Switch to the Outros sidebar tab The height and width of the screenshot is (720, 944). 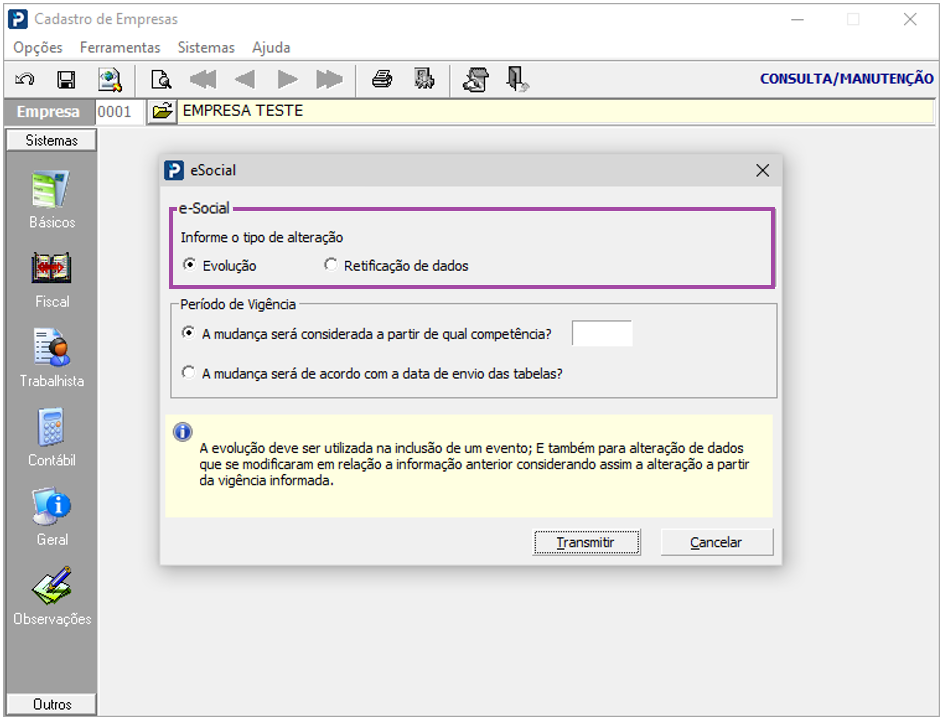pos(51,704)
